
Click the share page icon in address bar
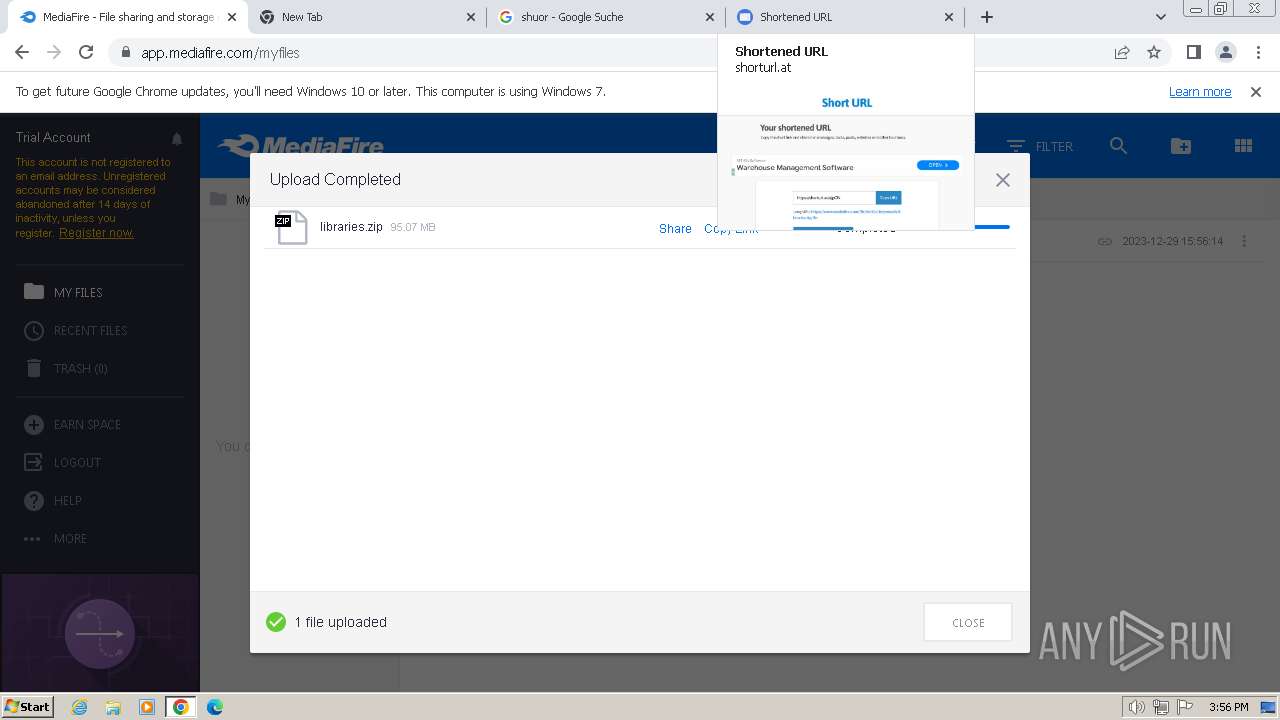tap(1122, 52)
